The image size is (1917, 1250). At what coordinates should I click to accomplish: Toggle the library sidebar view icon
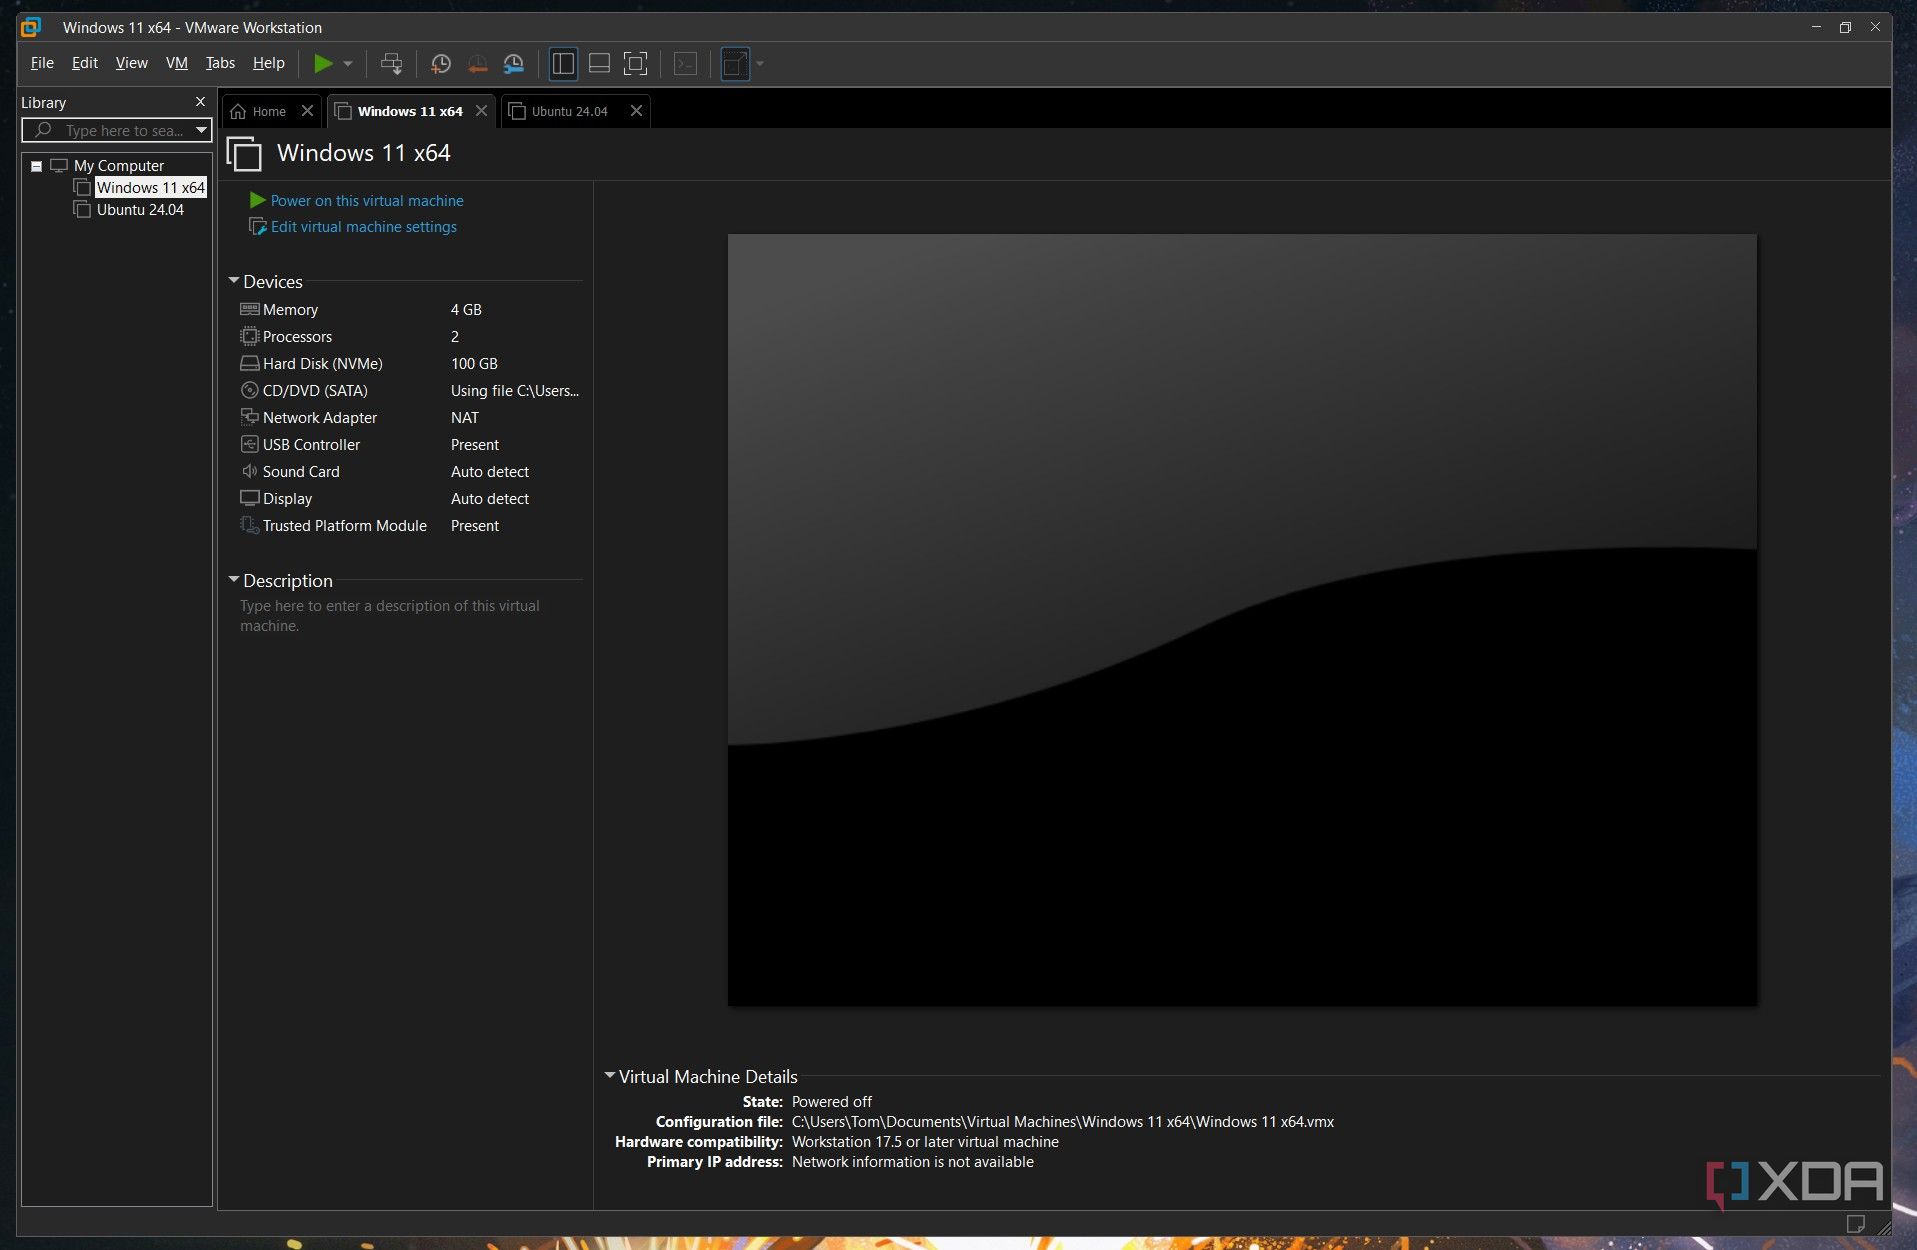pyautogui.click(x=563, y=64)
